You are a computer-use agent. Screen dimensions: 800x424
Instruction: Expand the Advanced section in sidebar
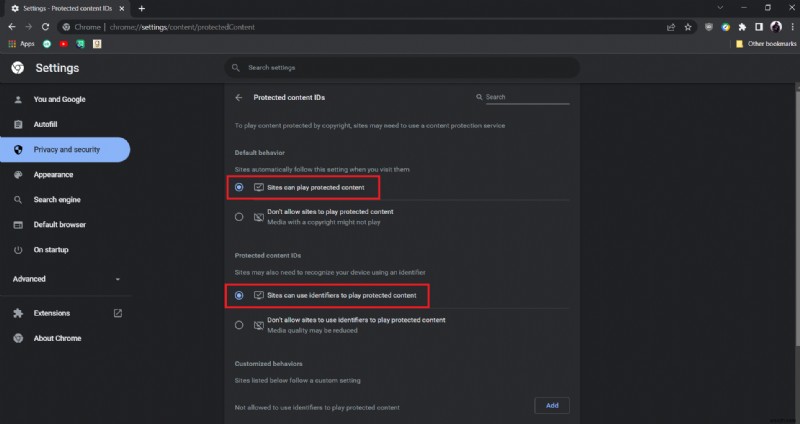pyautogui.click(x=66, y=279)
